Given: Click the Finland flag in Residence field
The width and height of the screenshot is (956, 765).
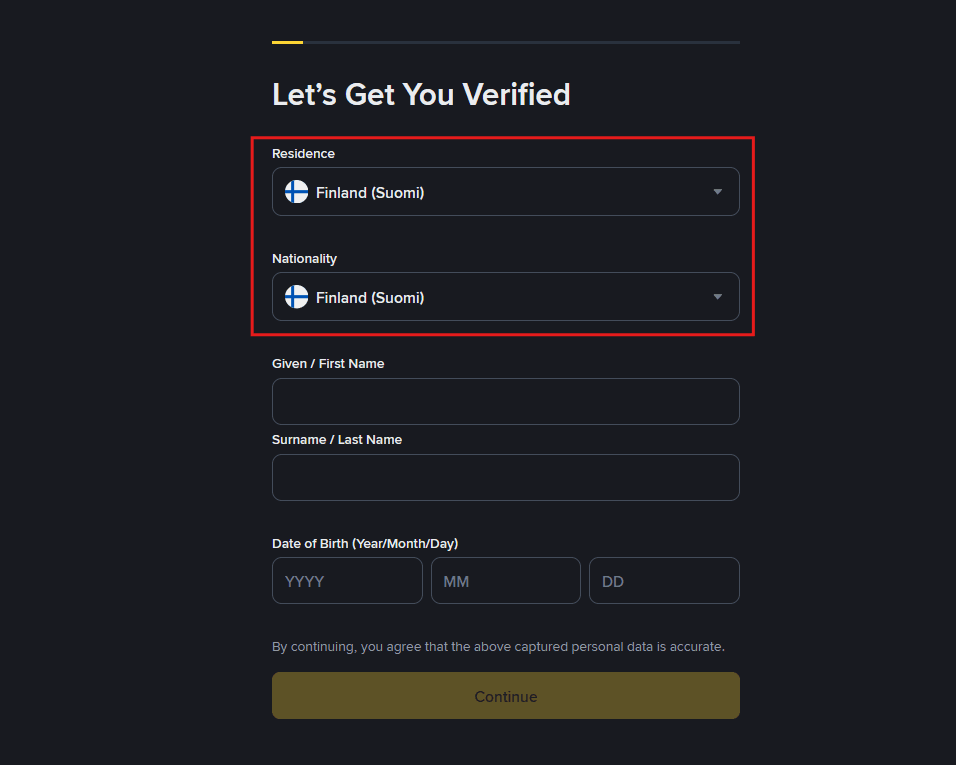Looking at the screenshot, I should [x=296, y=192].
